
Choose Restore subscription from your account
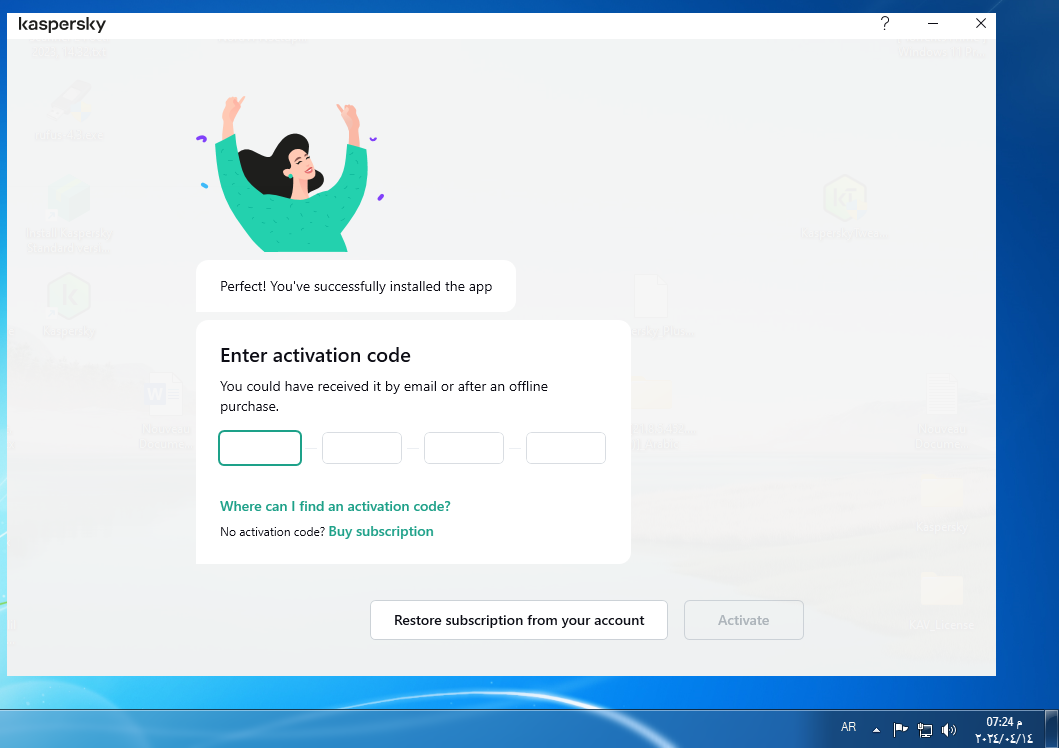tap(519, 620)
